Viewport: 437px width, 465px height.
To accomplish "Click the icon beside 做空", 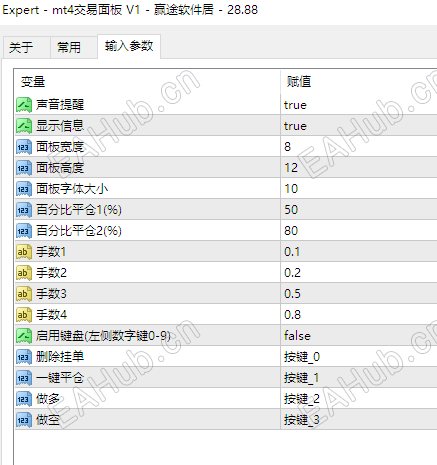I will 24,420.
